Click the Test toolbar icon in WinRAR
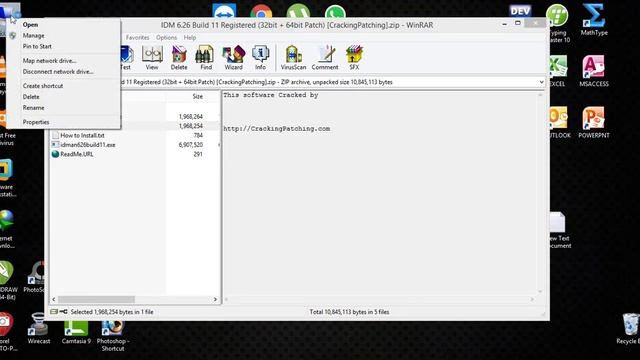640x360 pixels. [x=126, y=58]
